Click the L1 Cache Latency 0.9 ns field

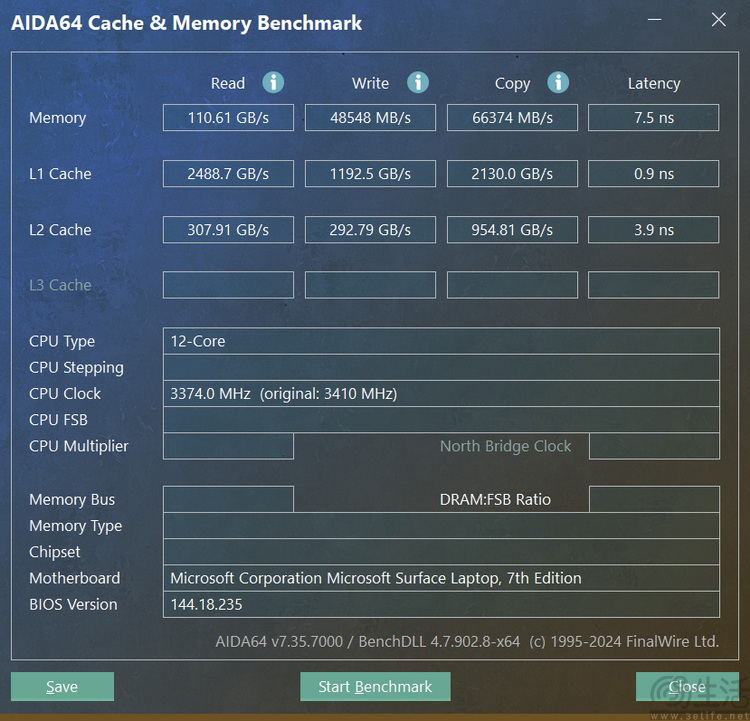[x=653, y=174]
